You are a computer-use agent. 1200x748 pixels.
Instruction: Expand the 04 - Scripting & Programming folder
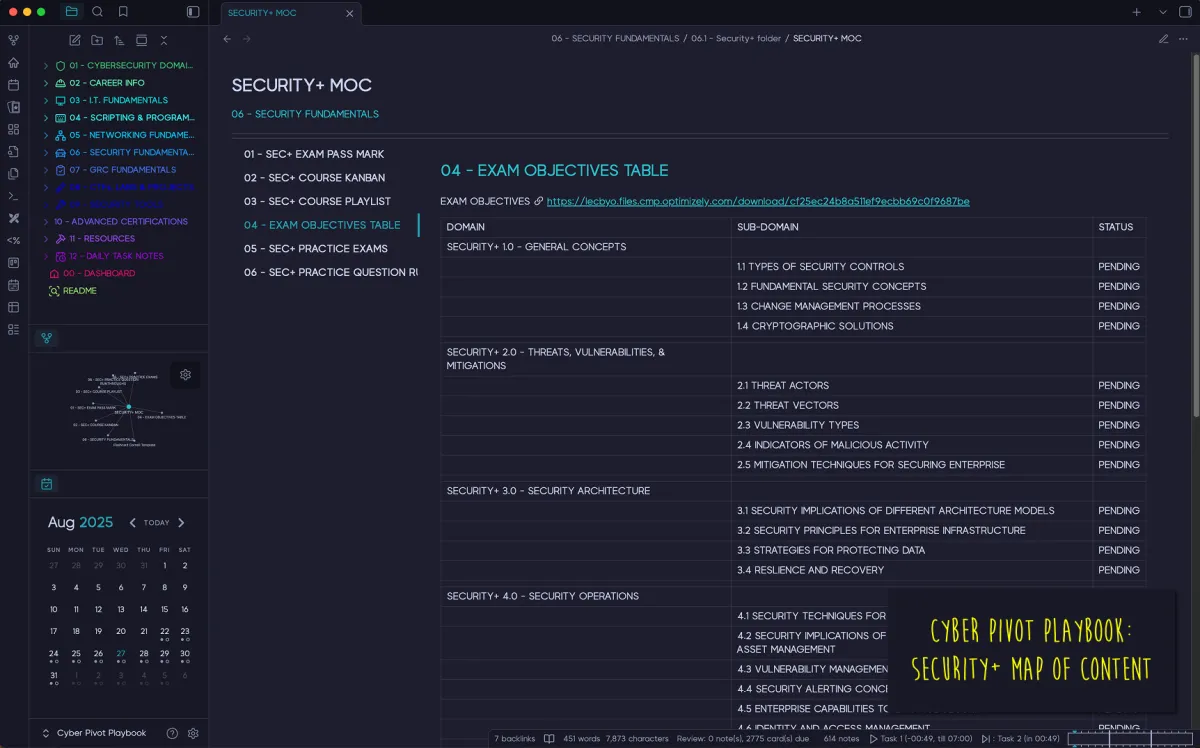pyautogui.click(x=46, y=118)
